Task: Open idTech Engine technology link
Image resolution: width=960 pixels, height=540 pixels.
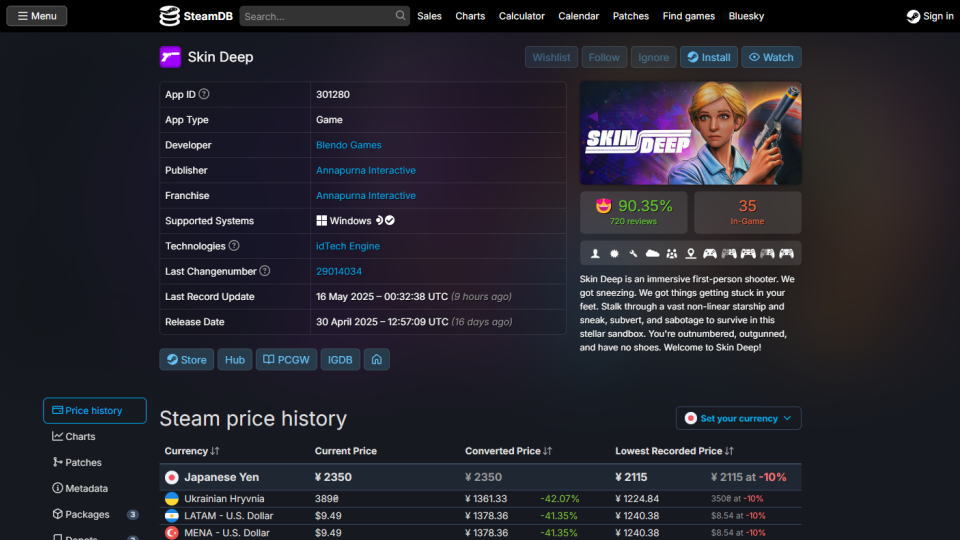Action: (348, 246)
